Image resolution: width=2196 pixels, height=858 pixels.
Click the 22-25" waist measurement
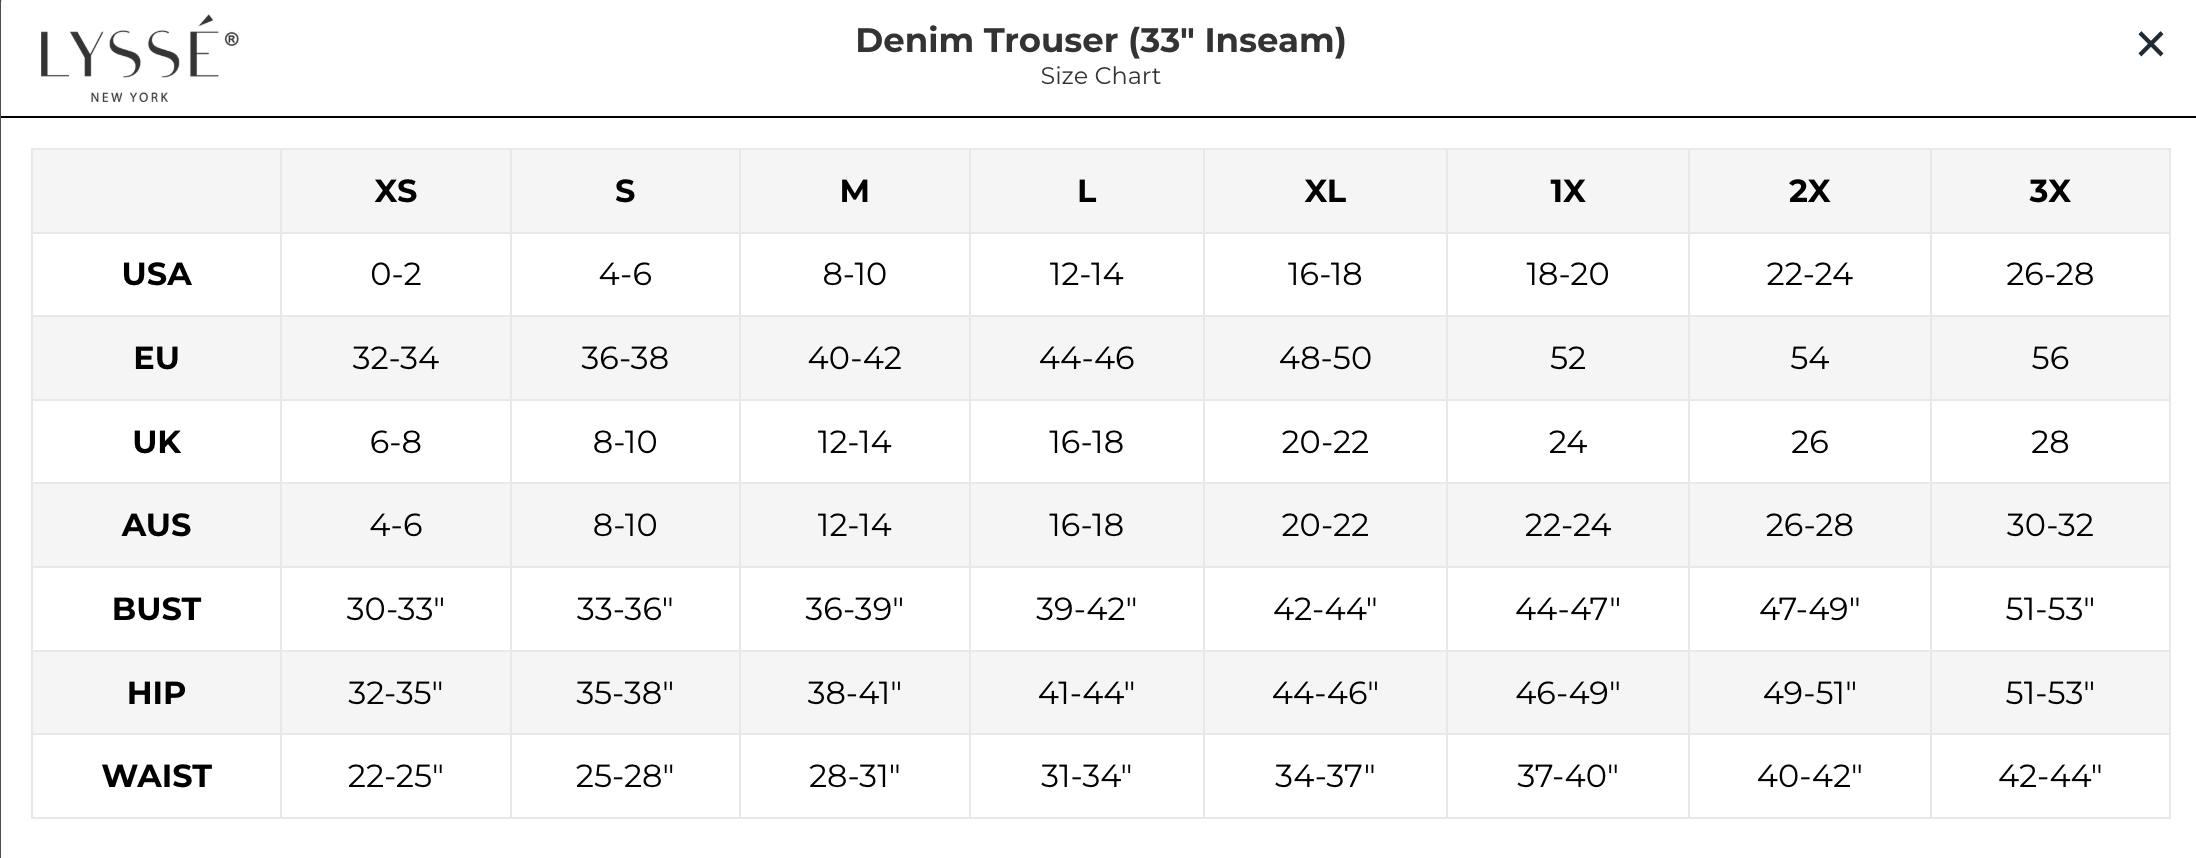pos(396,776)
